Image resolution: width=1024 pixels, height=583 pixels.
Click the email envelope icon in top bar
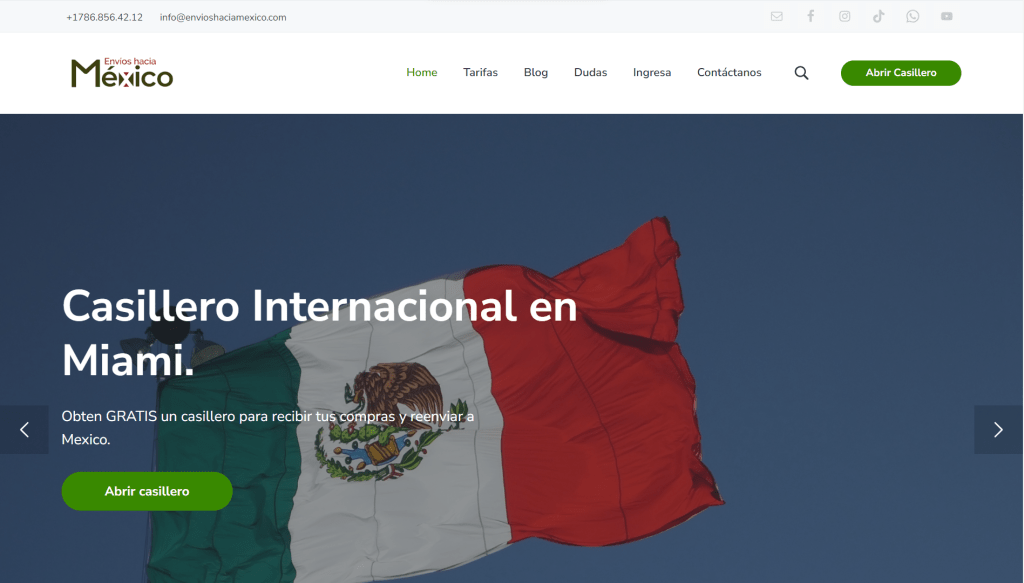click(776, 16)
